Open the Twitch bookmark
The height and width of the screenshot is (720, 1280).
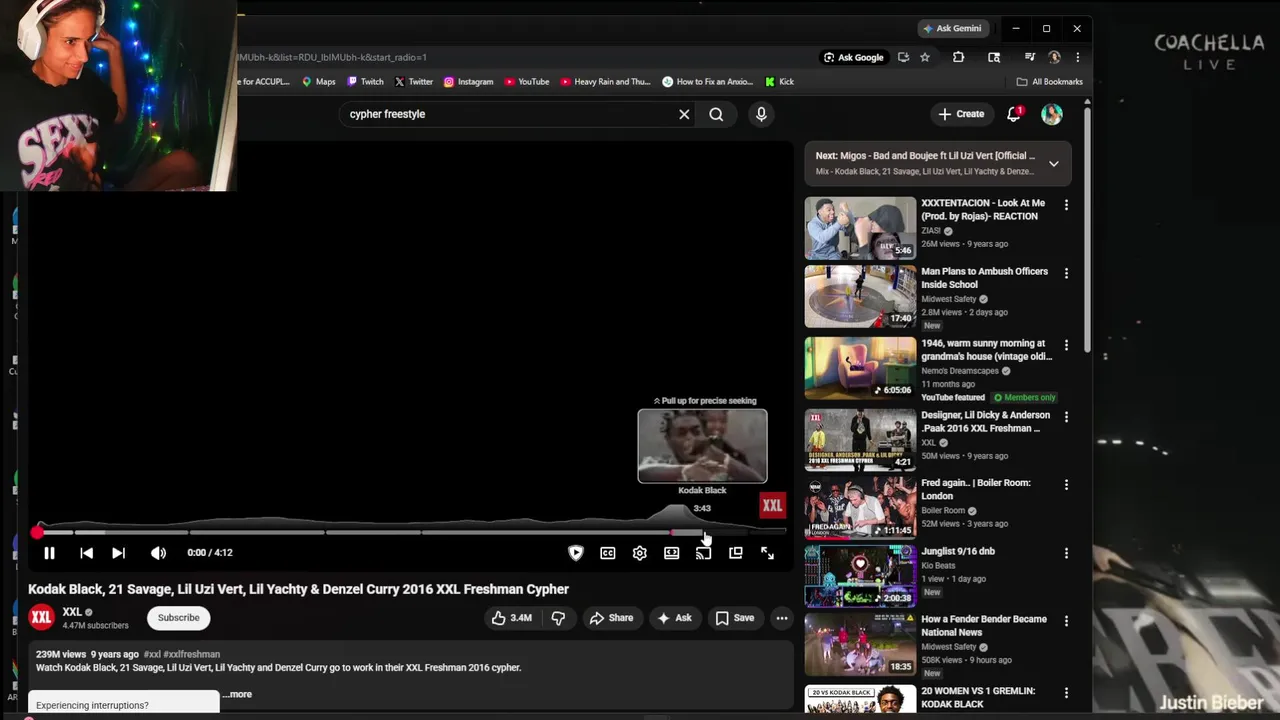[365, 82]
